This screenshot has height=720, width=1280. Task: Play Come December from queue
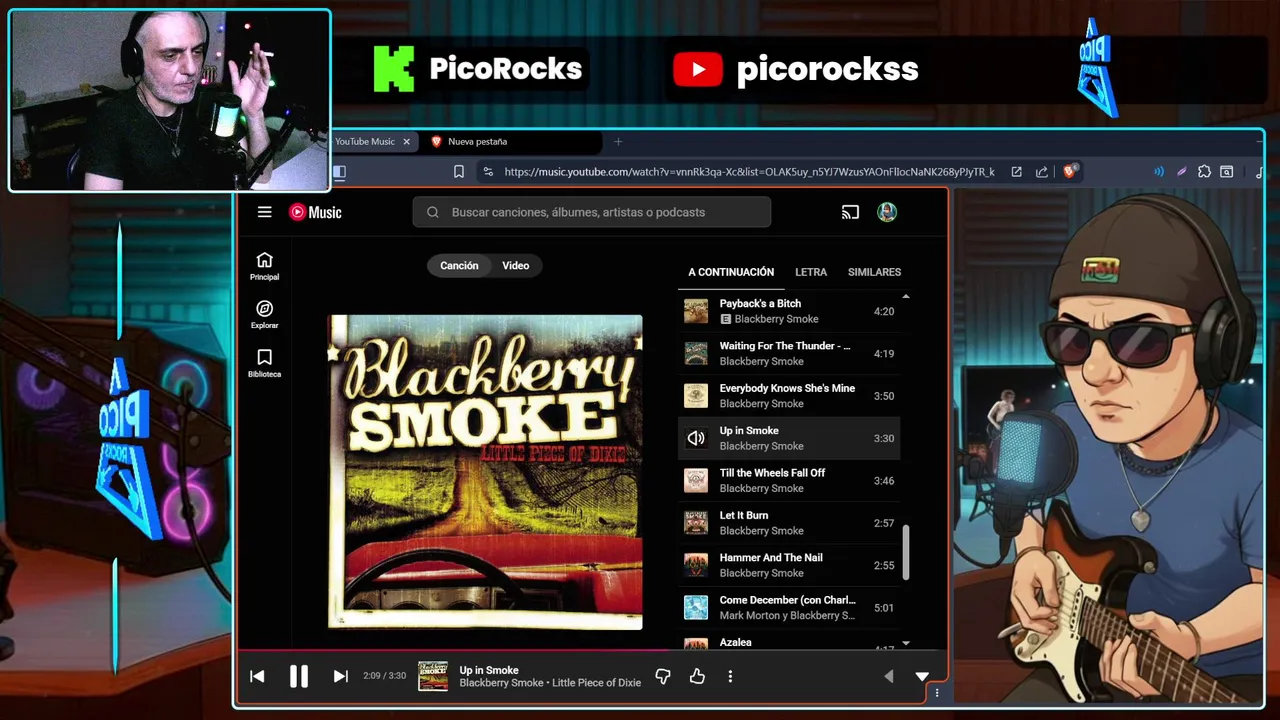pyautogui.click(x=789, y=607)
